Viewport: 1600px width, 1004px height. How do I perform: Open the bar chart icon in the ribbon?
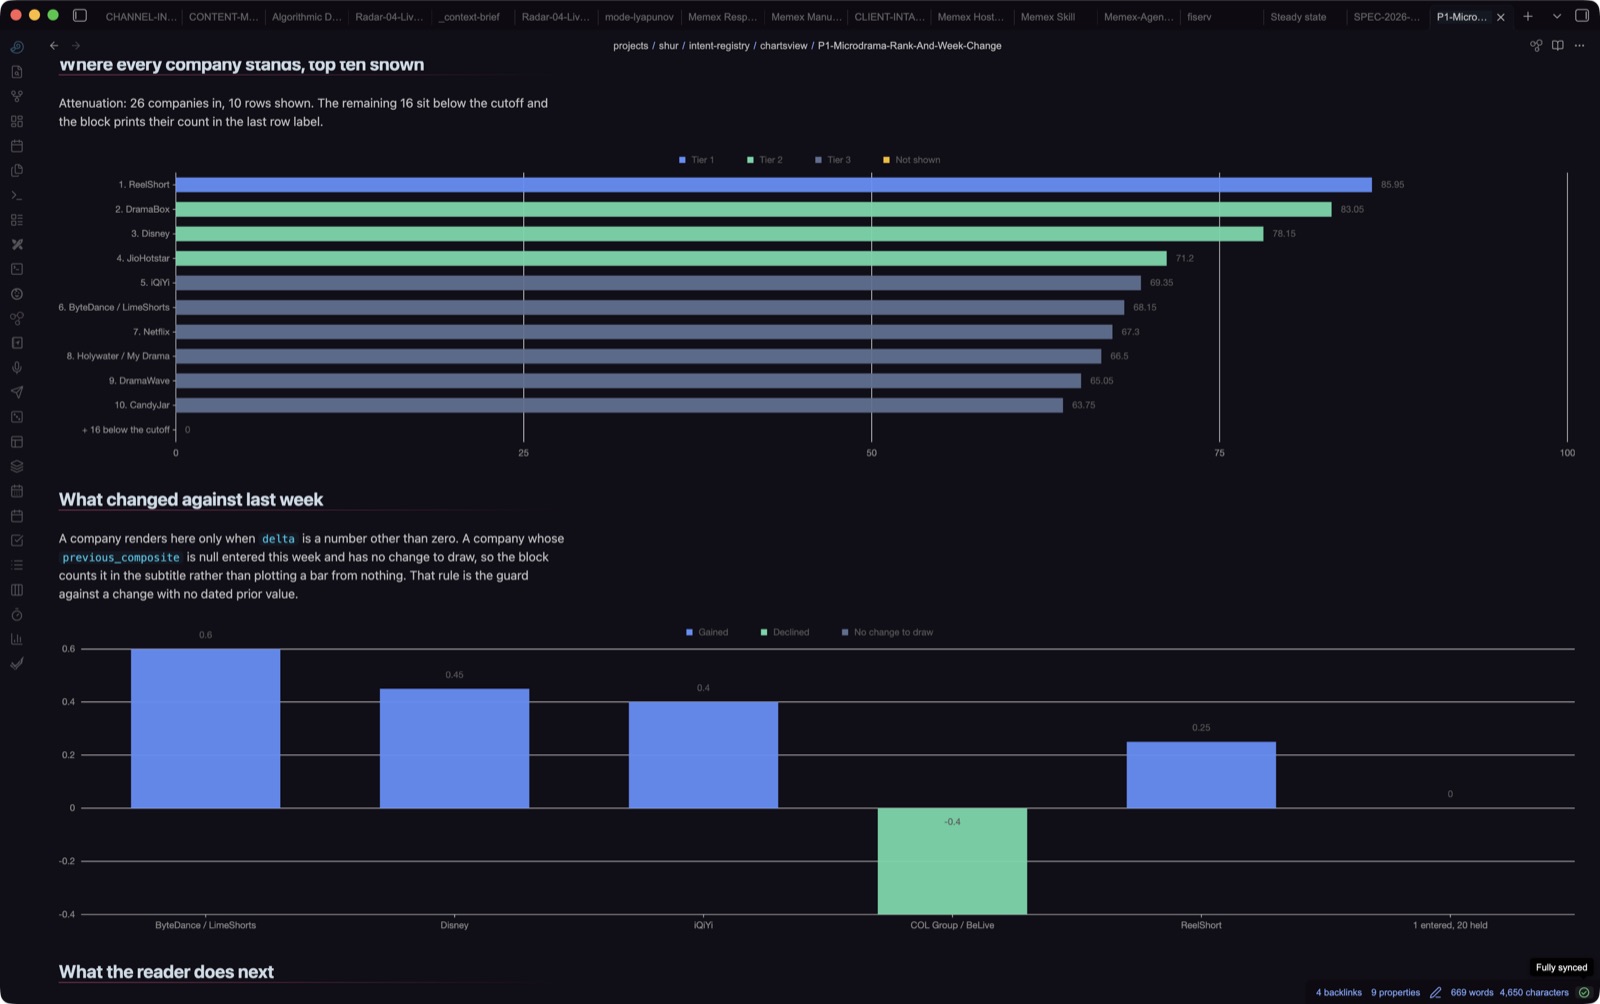pos(17,639)
